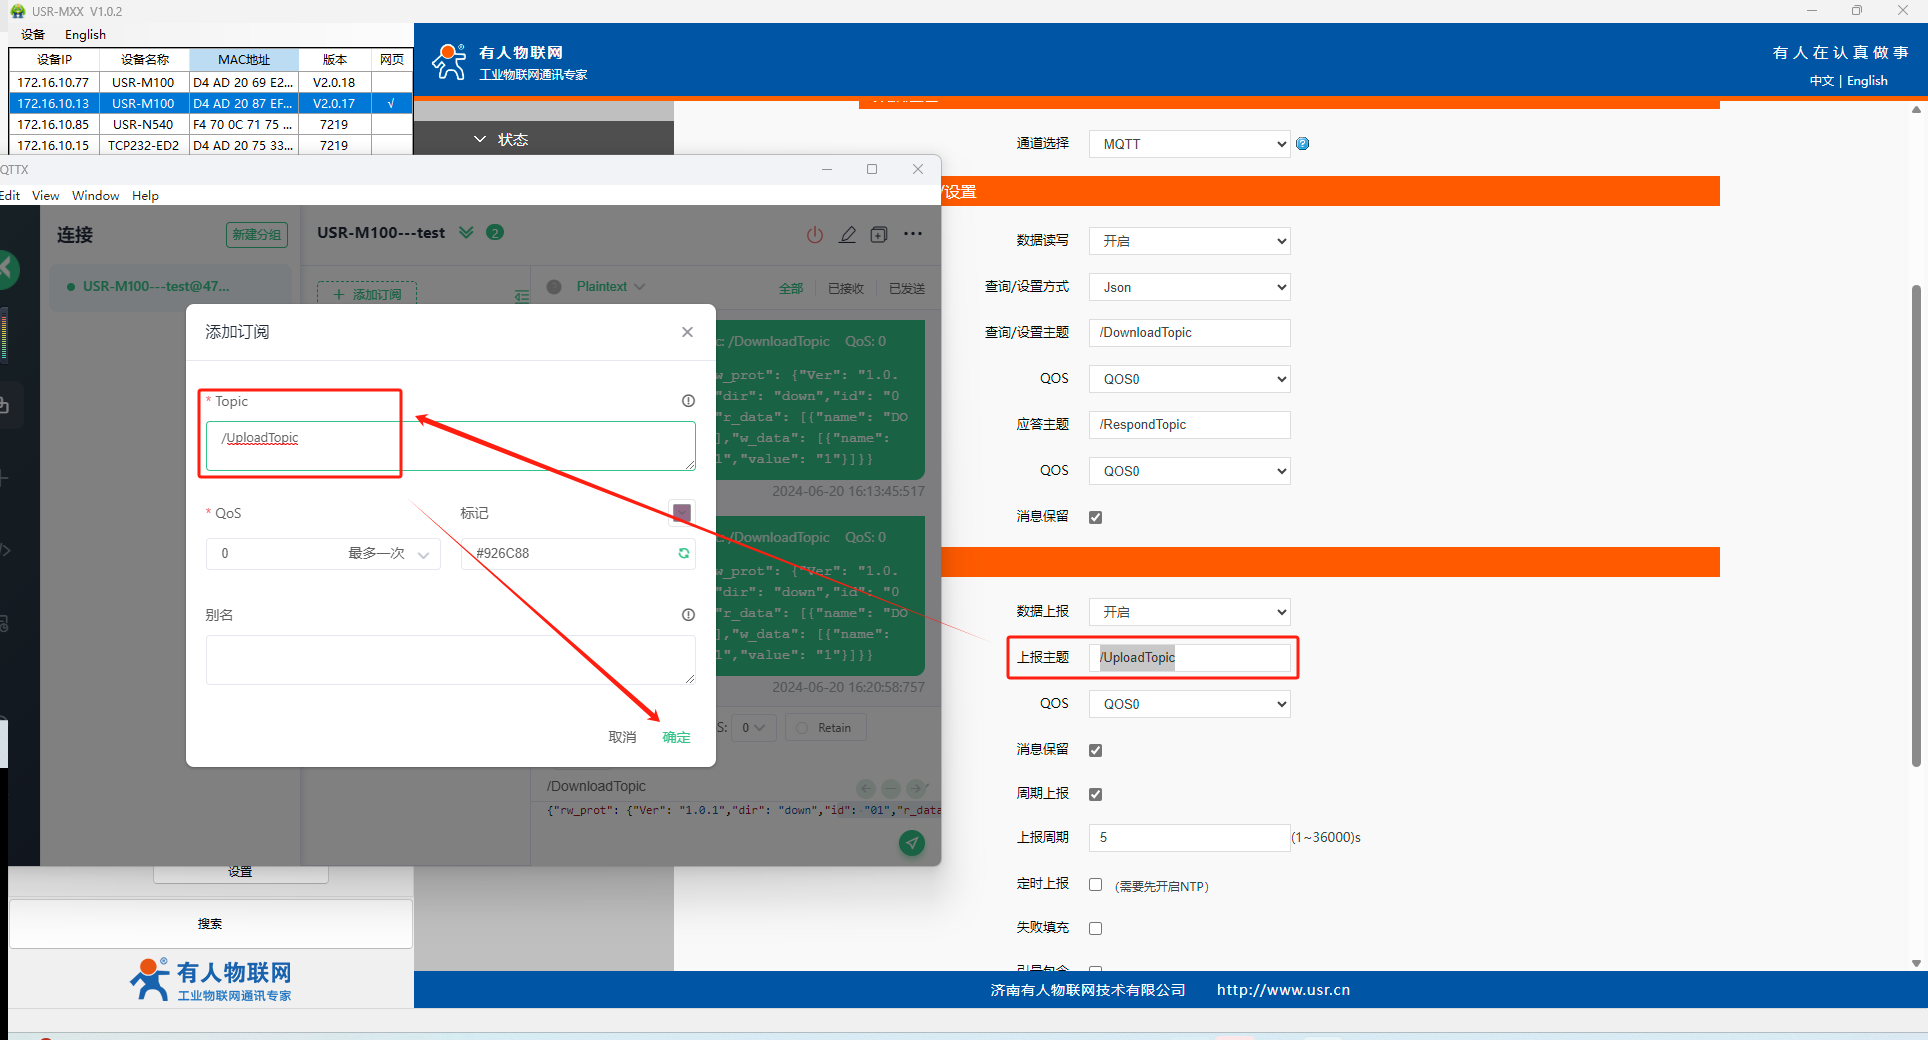
Task: Click the 确定 confirm button
Action: coord(676,737)
